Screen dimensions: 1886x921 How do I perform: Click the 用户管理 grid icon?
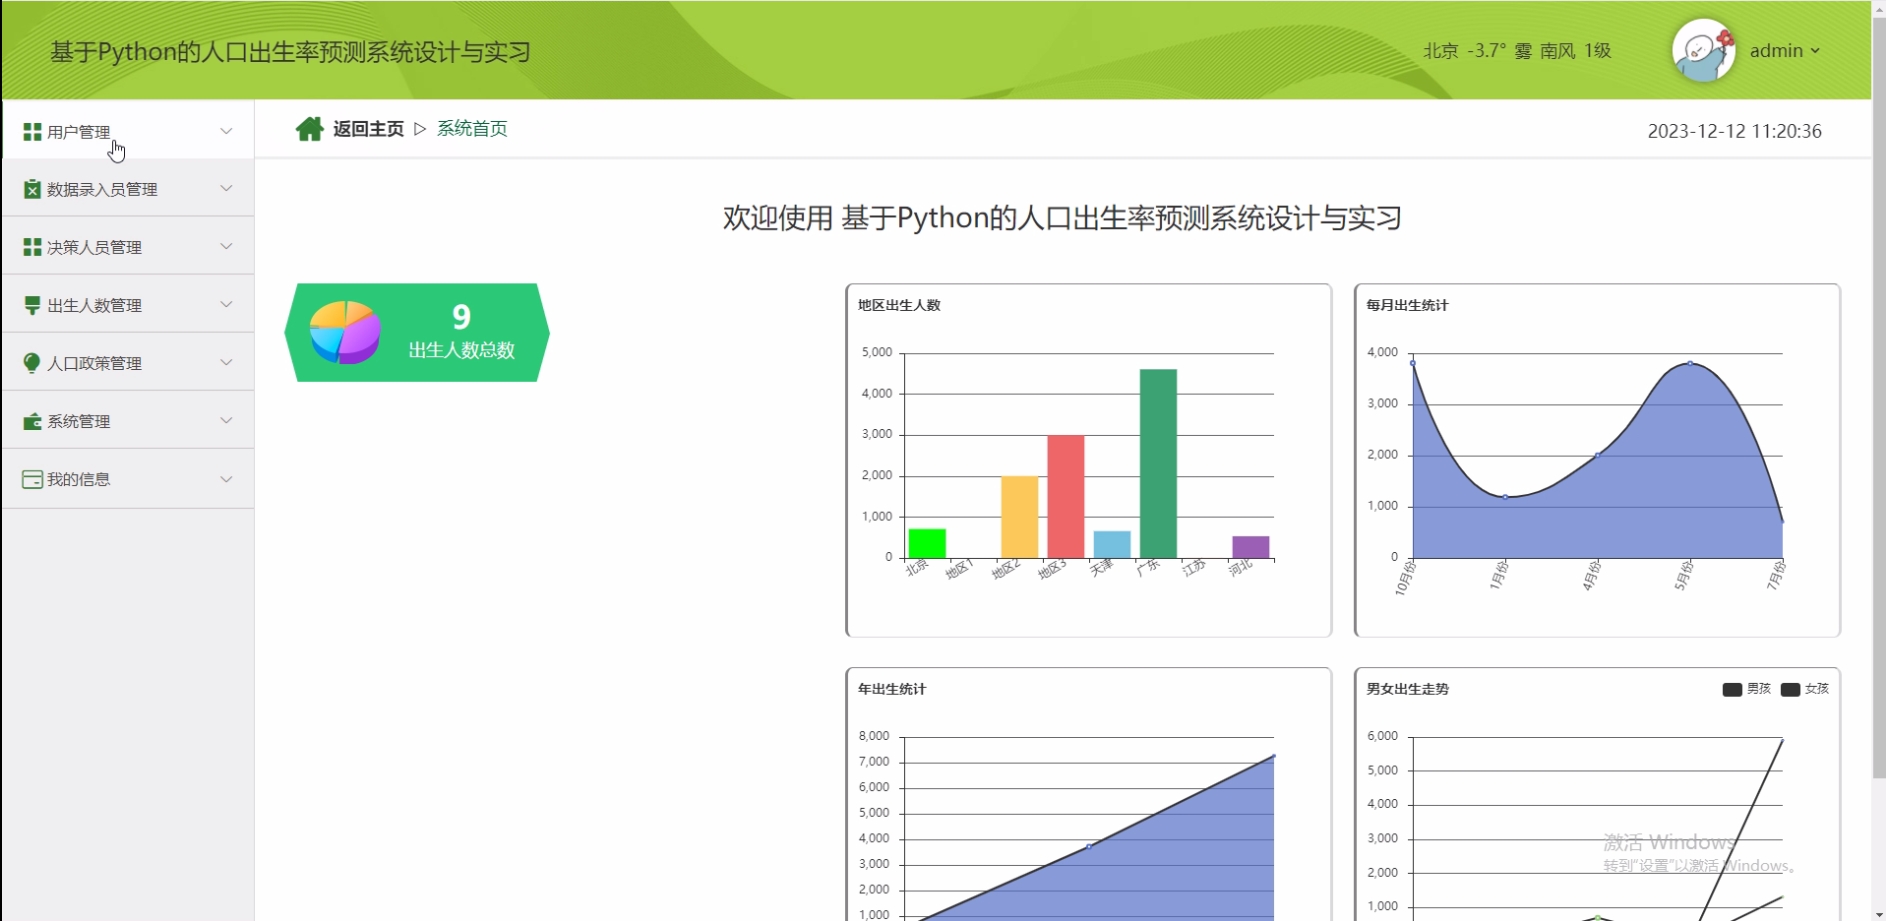click(x=32, y=132)
